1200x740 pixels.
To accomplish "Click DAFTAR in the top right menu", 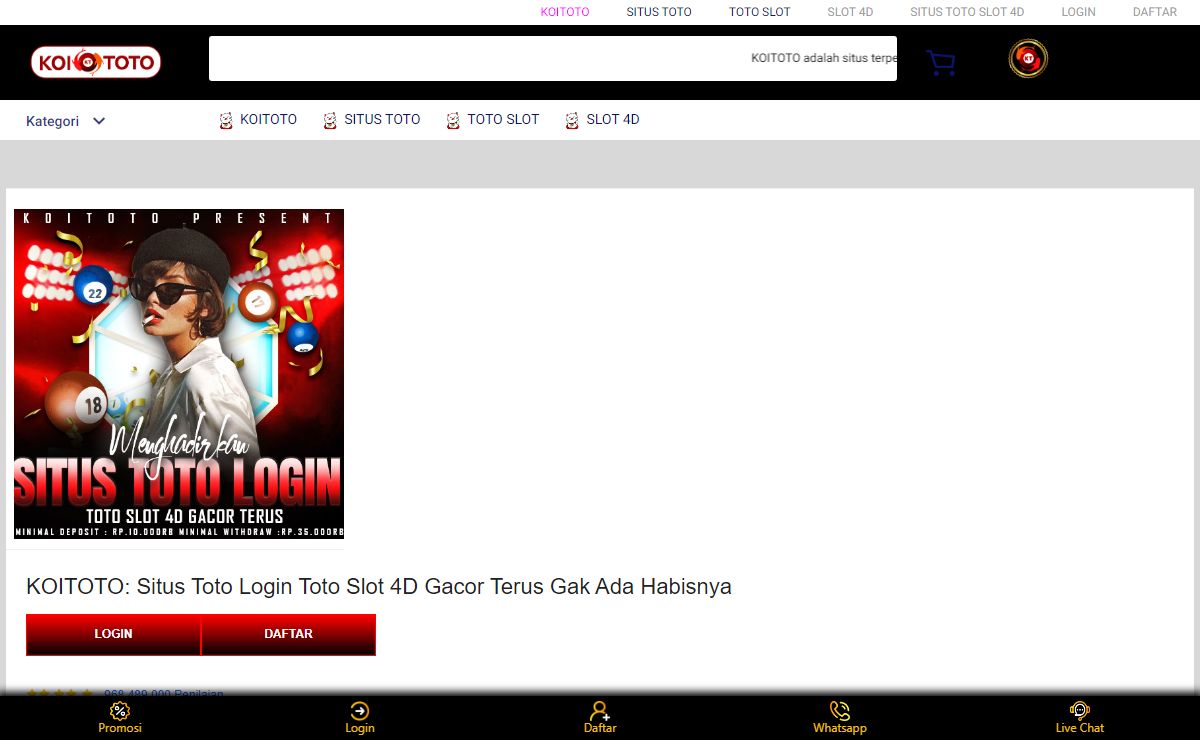I will pos(1154,12).
